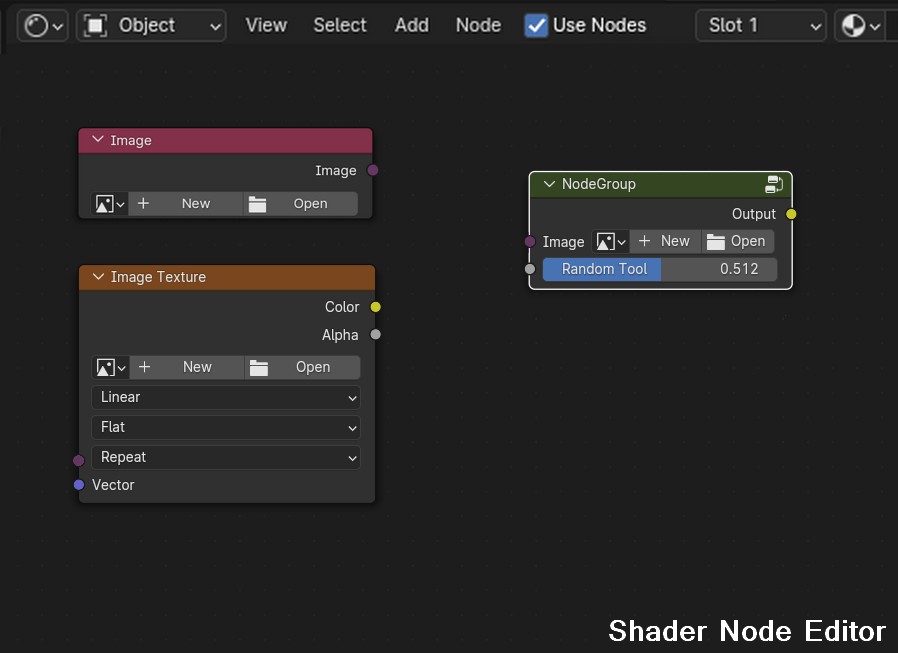Open the Node menu
898x653 pixels.
(478, 25)
